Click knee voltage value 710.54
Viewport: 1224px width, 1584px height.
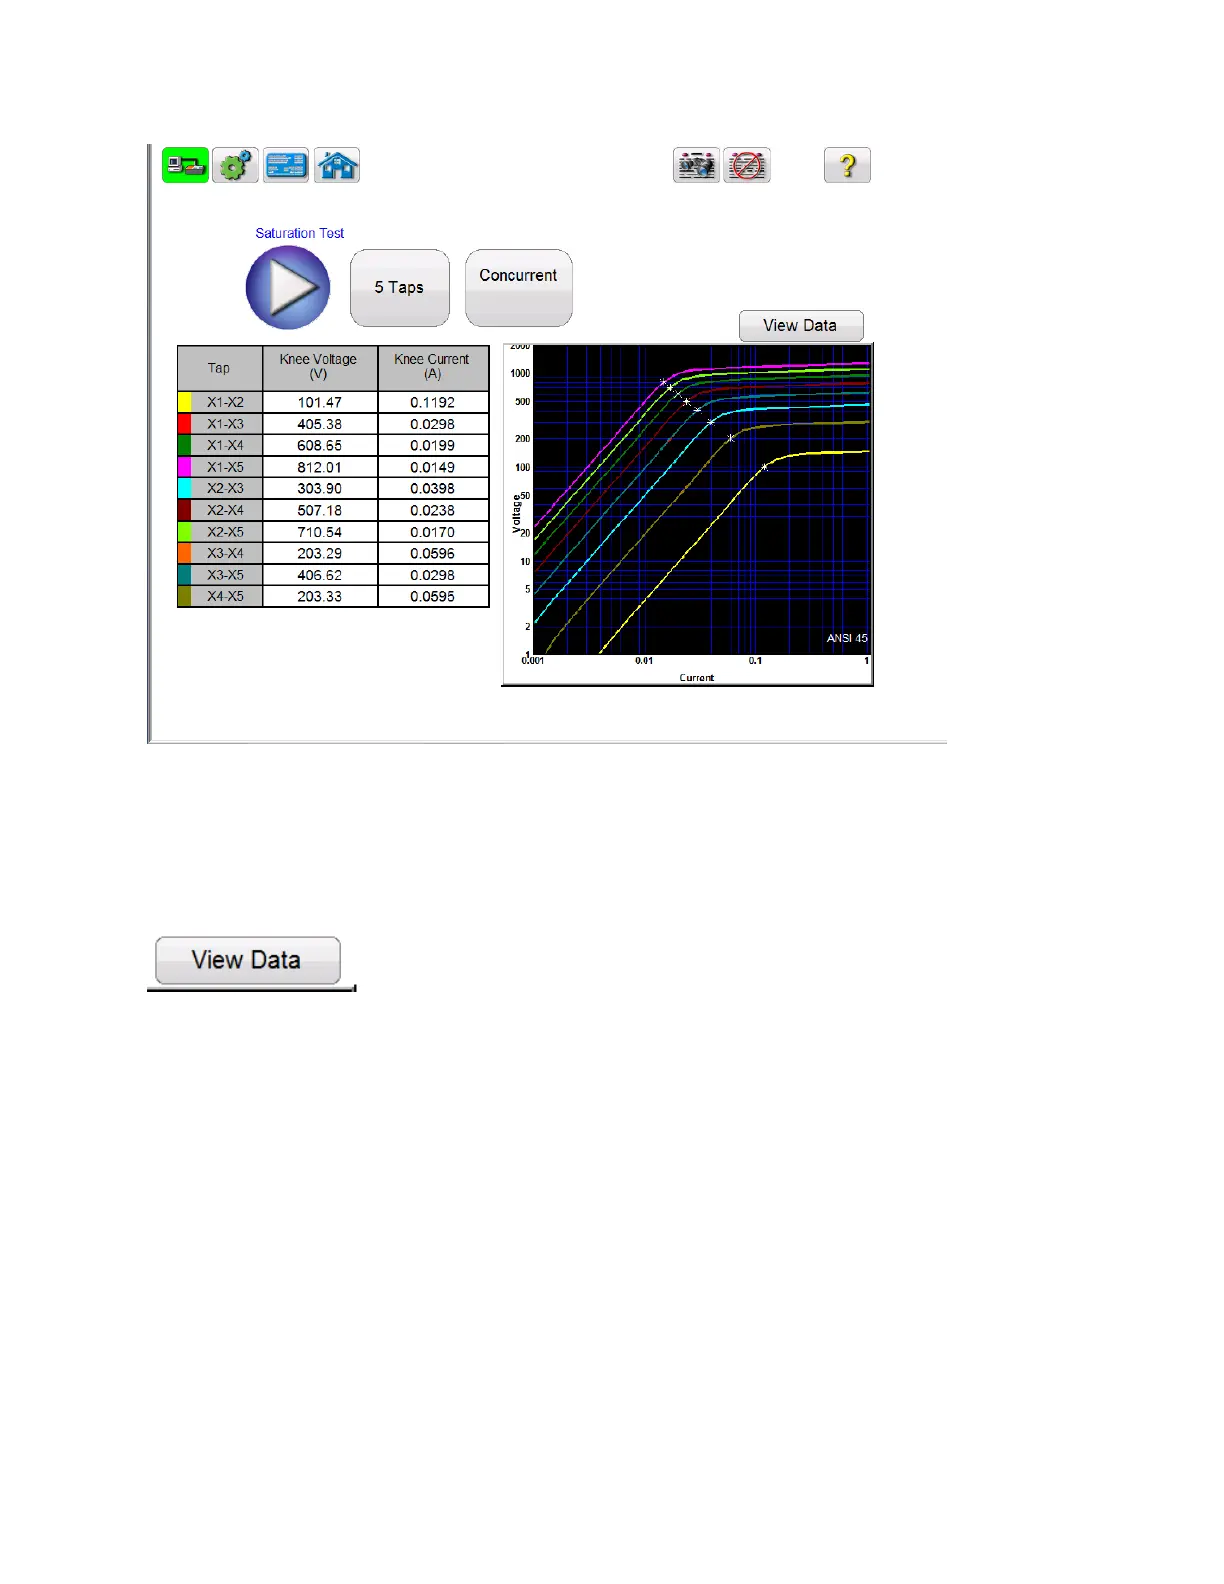(320, 532)
